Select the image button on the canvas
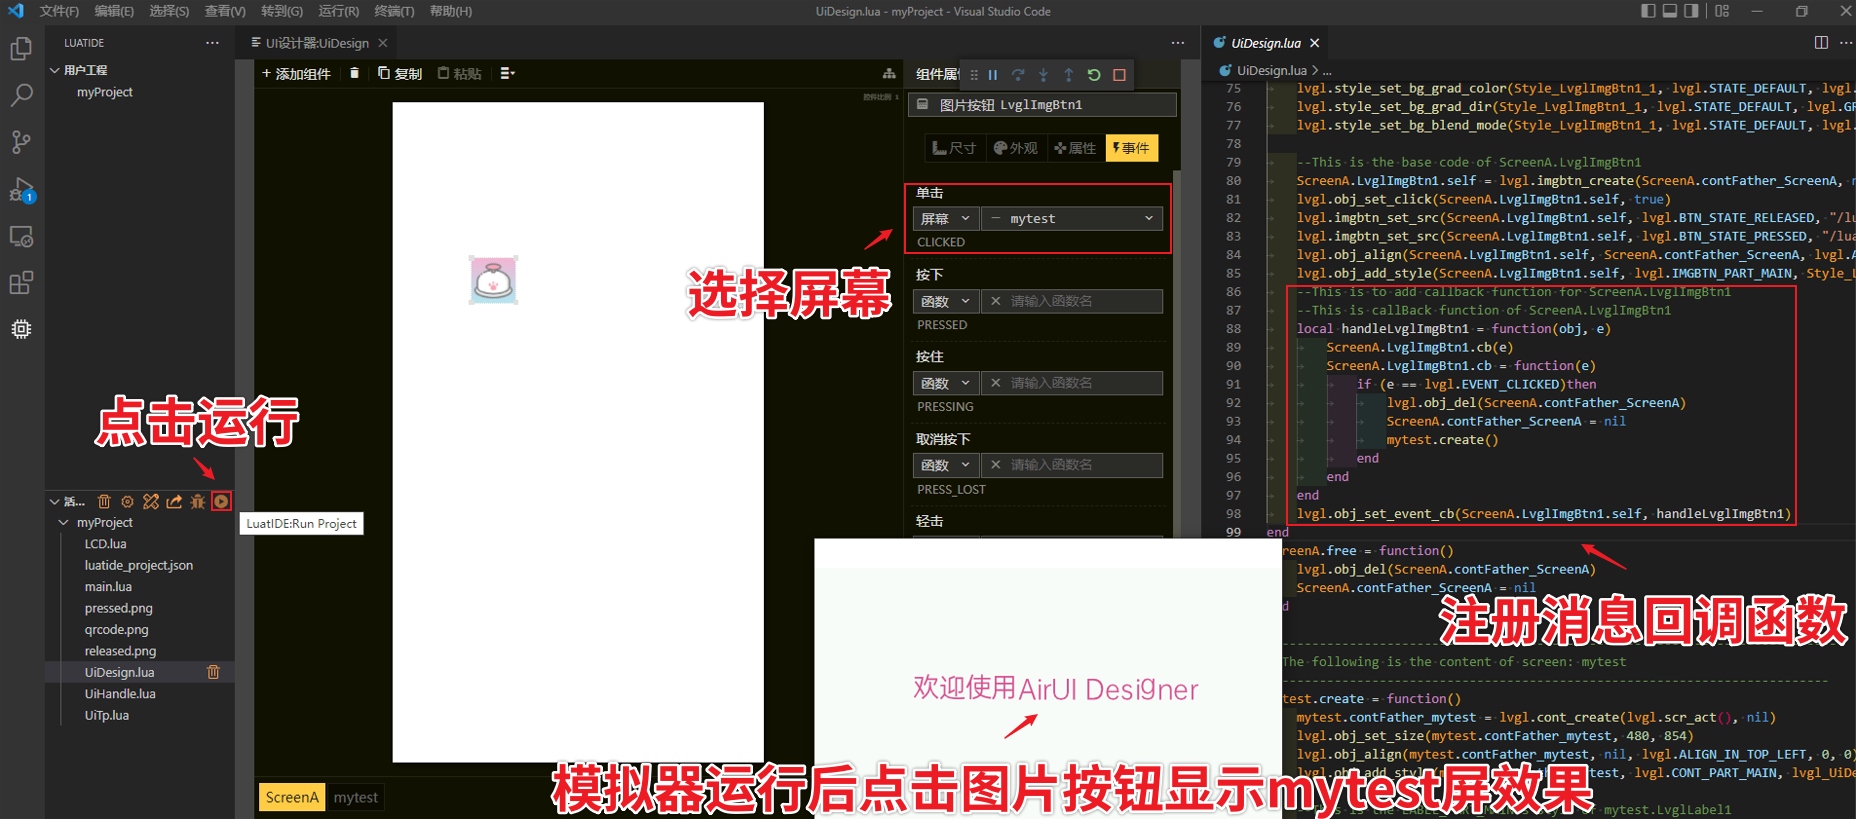Viewport: 1856px width, 819px height. pyautogui.click(x=493, y=280)
